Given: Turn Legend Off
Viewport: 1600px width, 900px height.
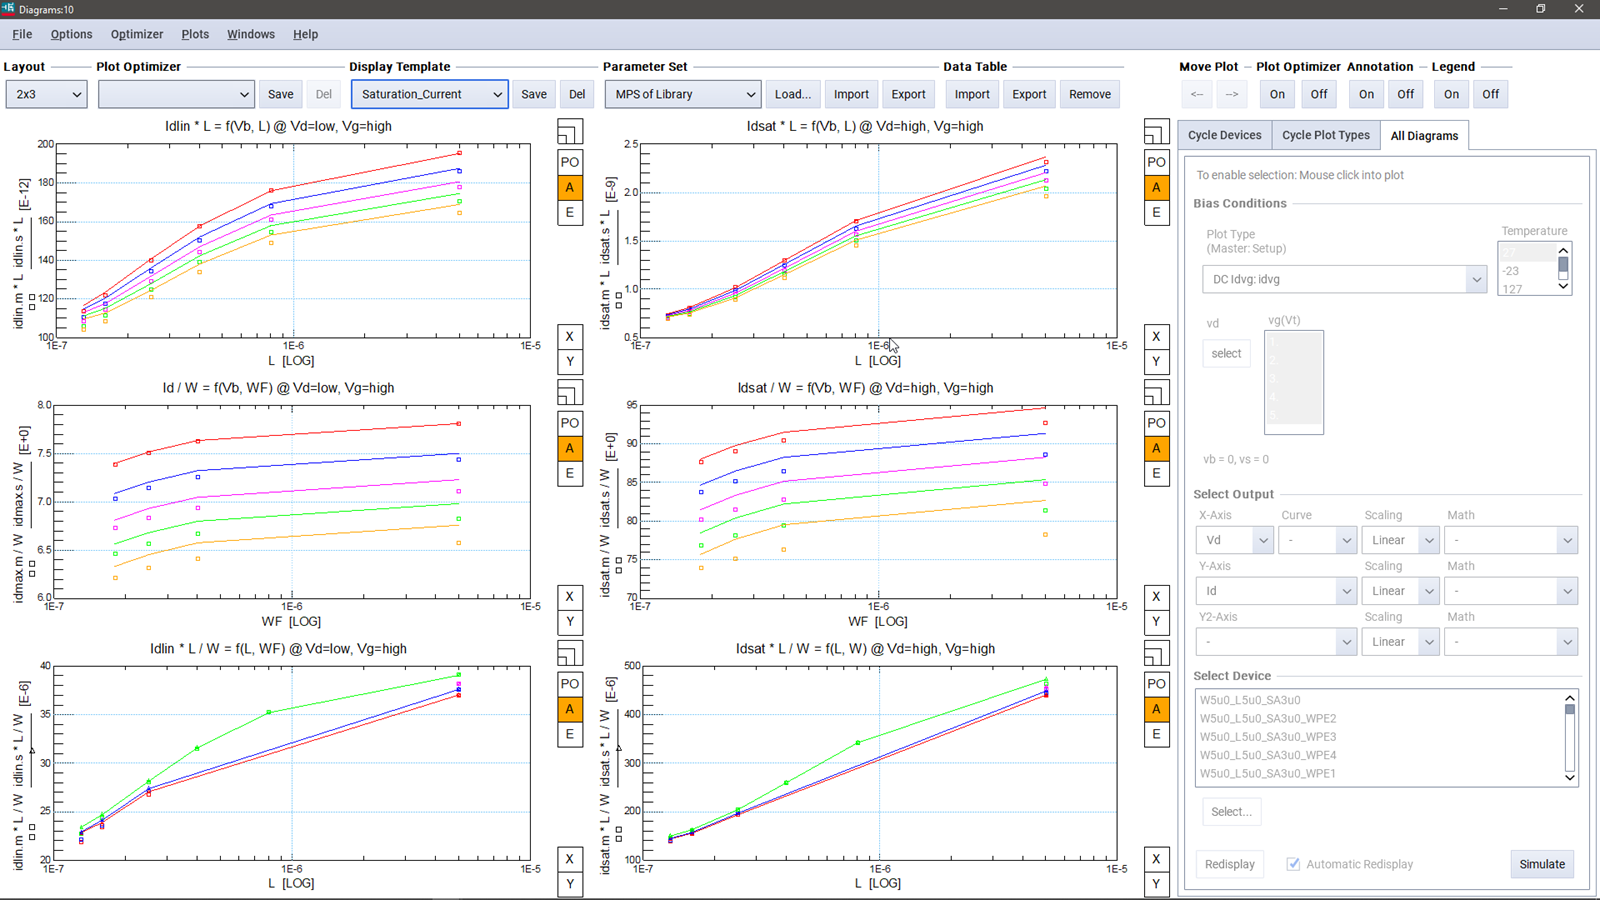Looking at the screenshot, I should [1490, 94].
